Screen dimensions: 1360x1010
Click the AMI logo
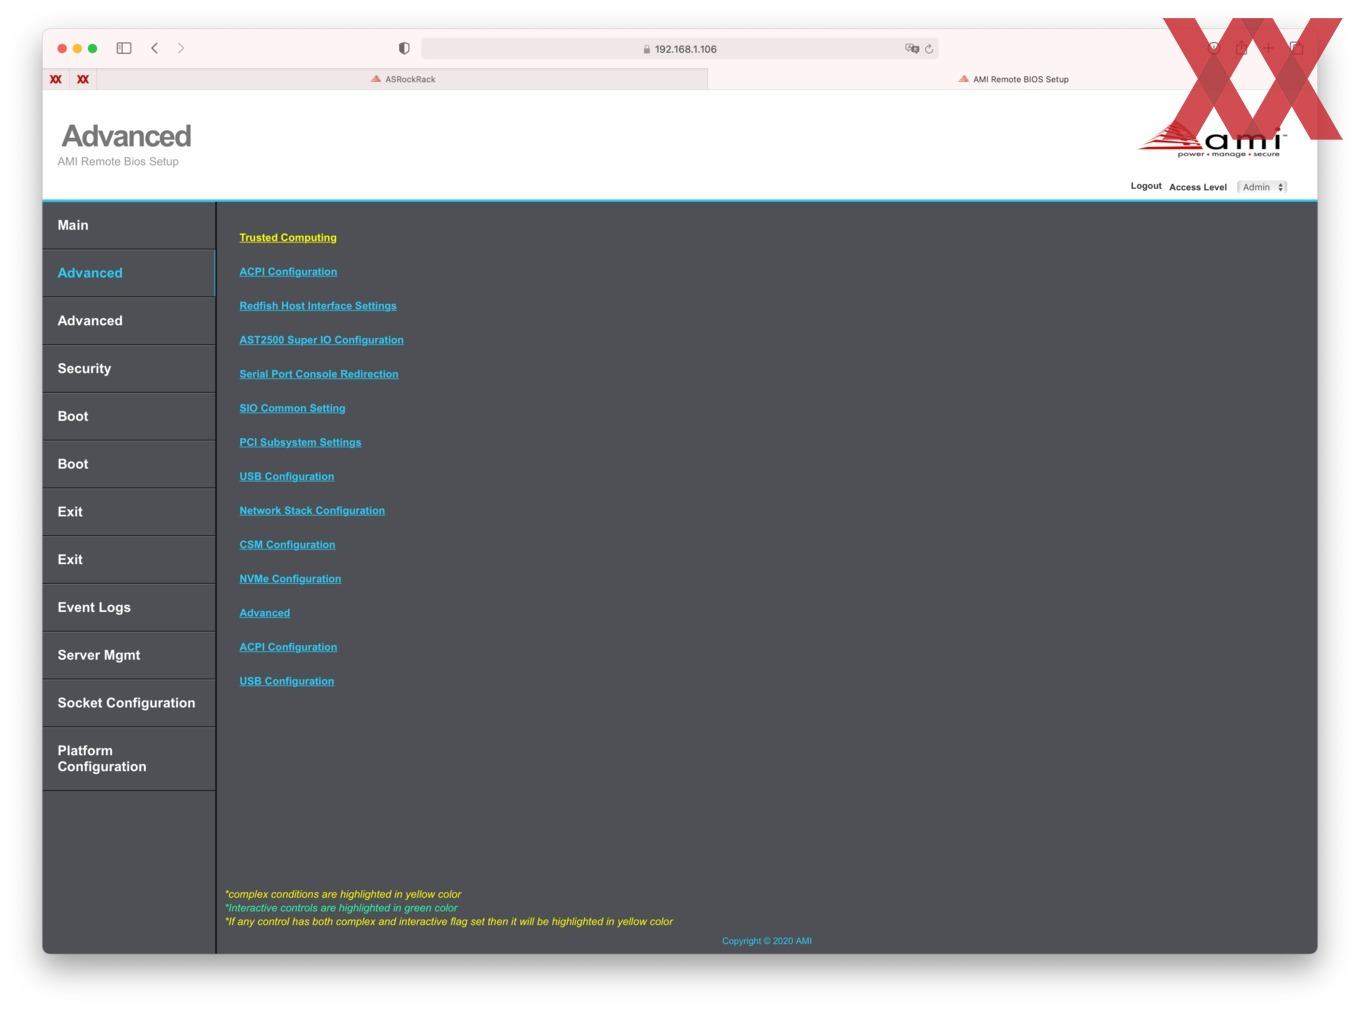1211,141
